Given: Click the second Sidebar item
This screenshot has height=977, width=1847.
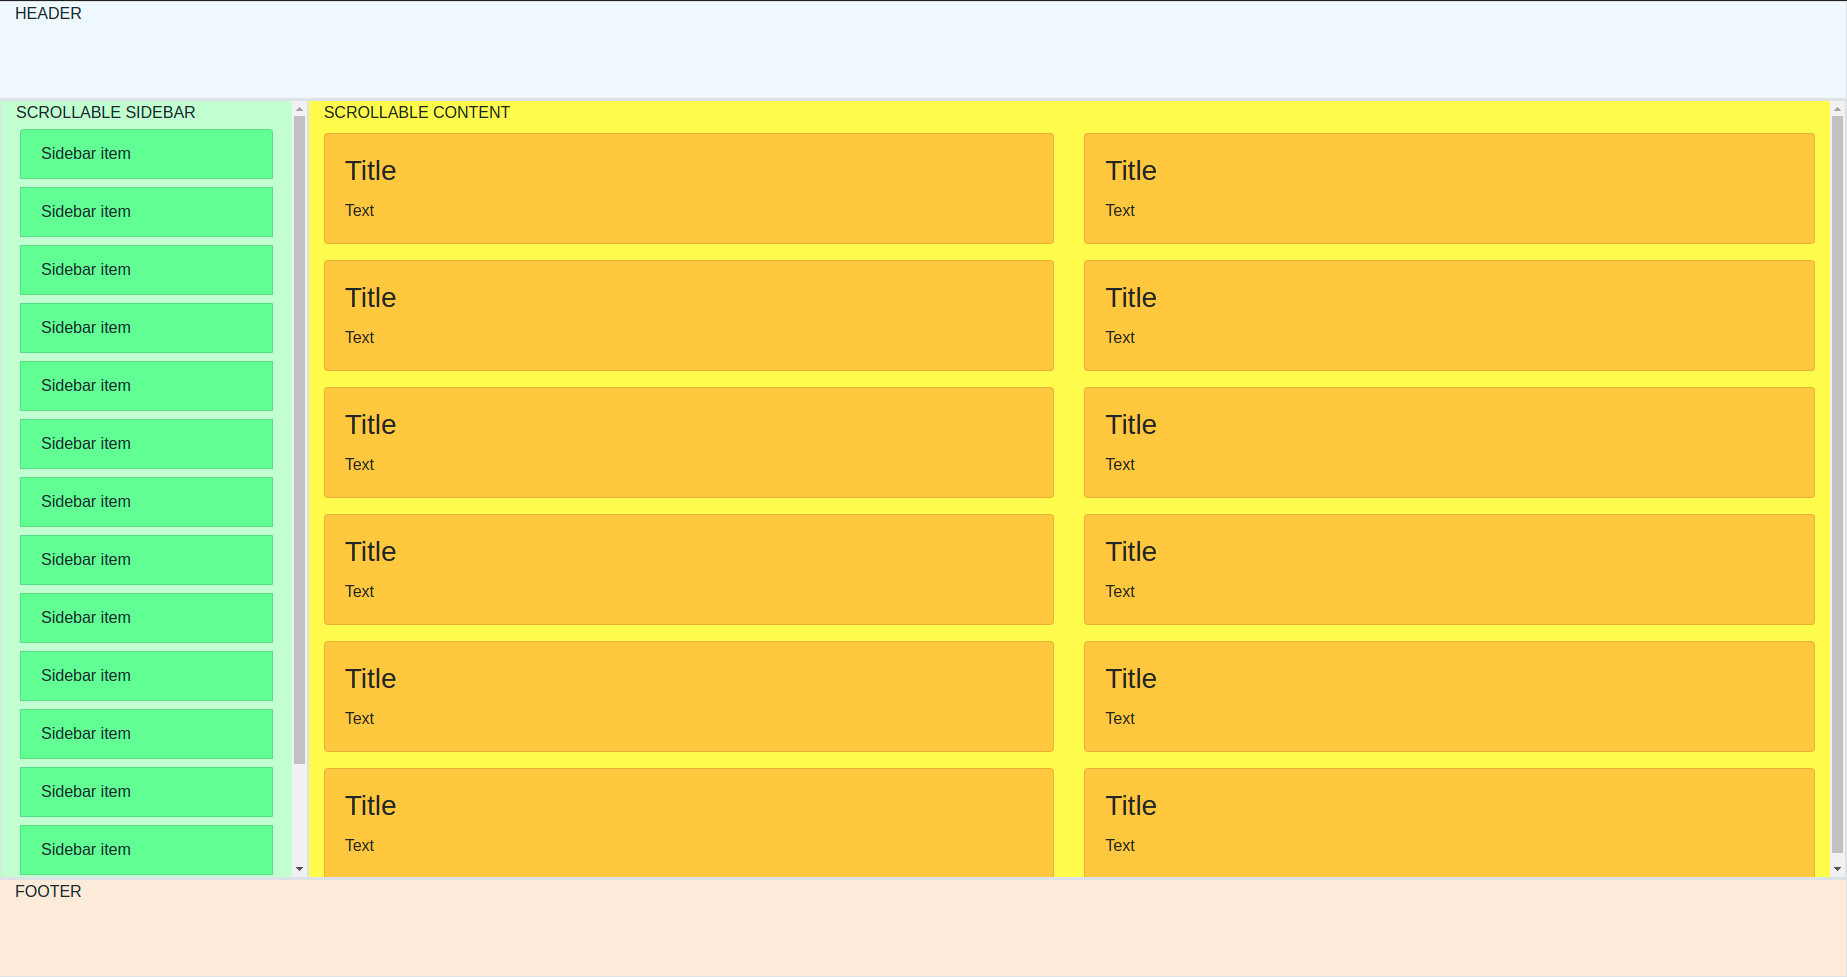Looking at the screenshot, I should 146,212.
